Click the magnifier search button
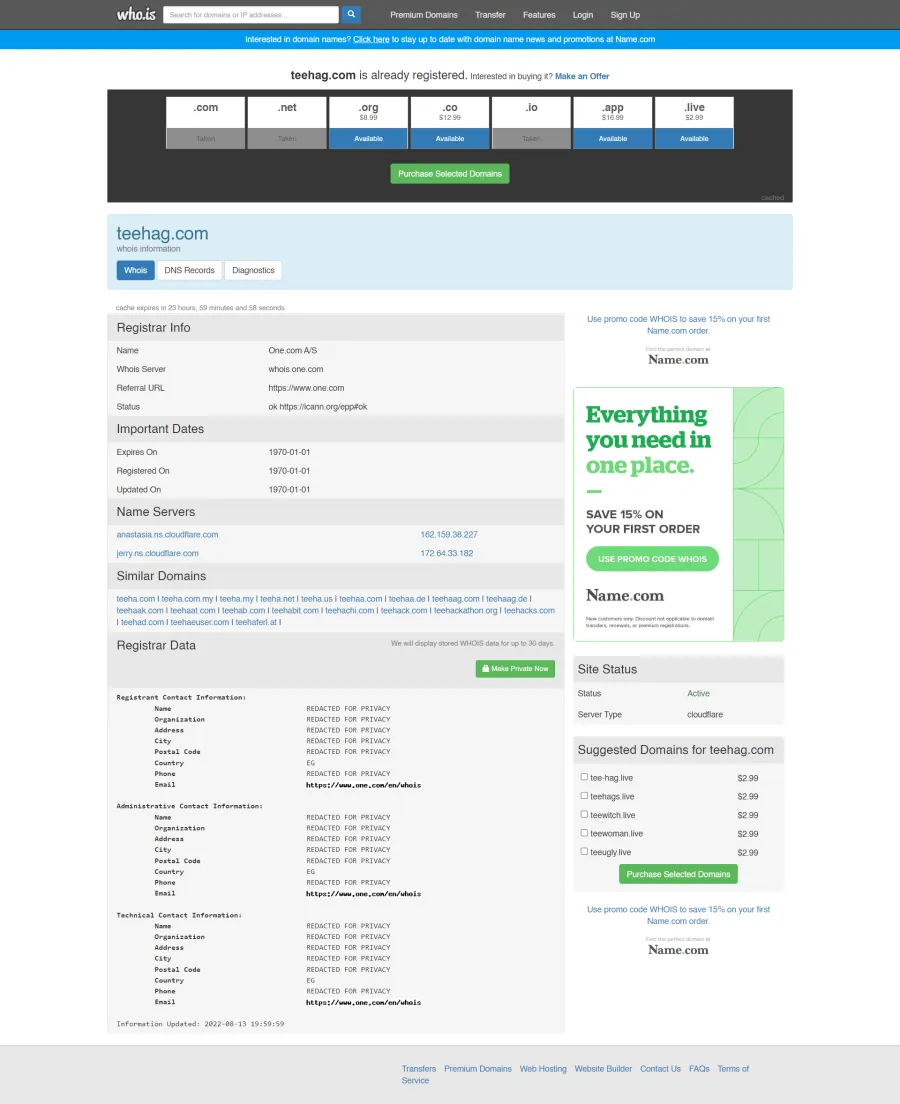The height and width of the screenshot is (1104, 900). (x=351, y=14)
